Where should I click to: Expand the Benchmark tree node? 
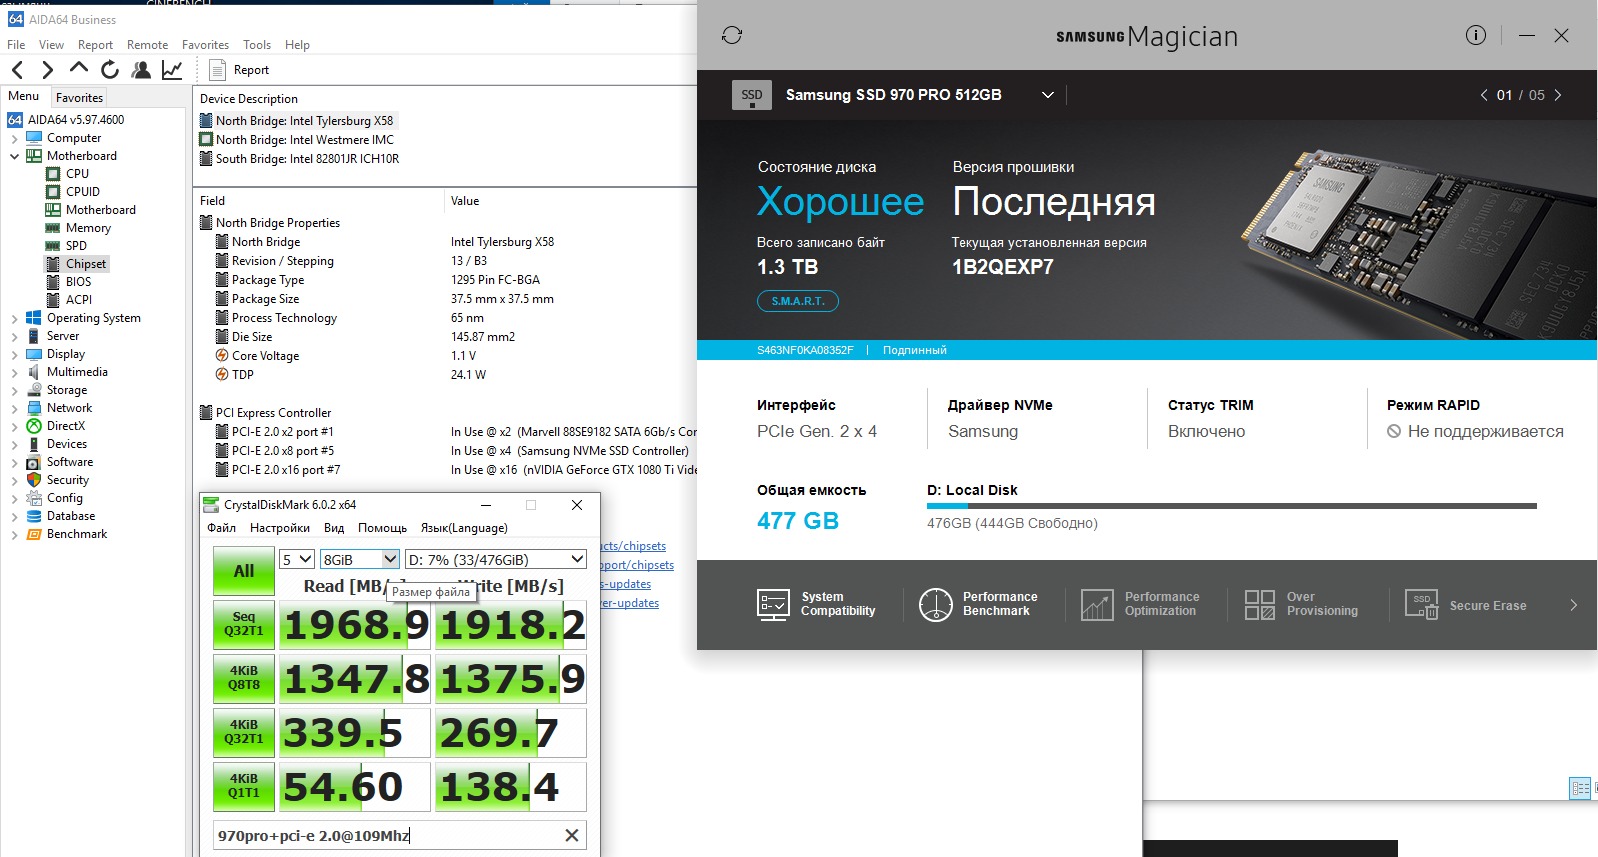point(14,534)
